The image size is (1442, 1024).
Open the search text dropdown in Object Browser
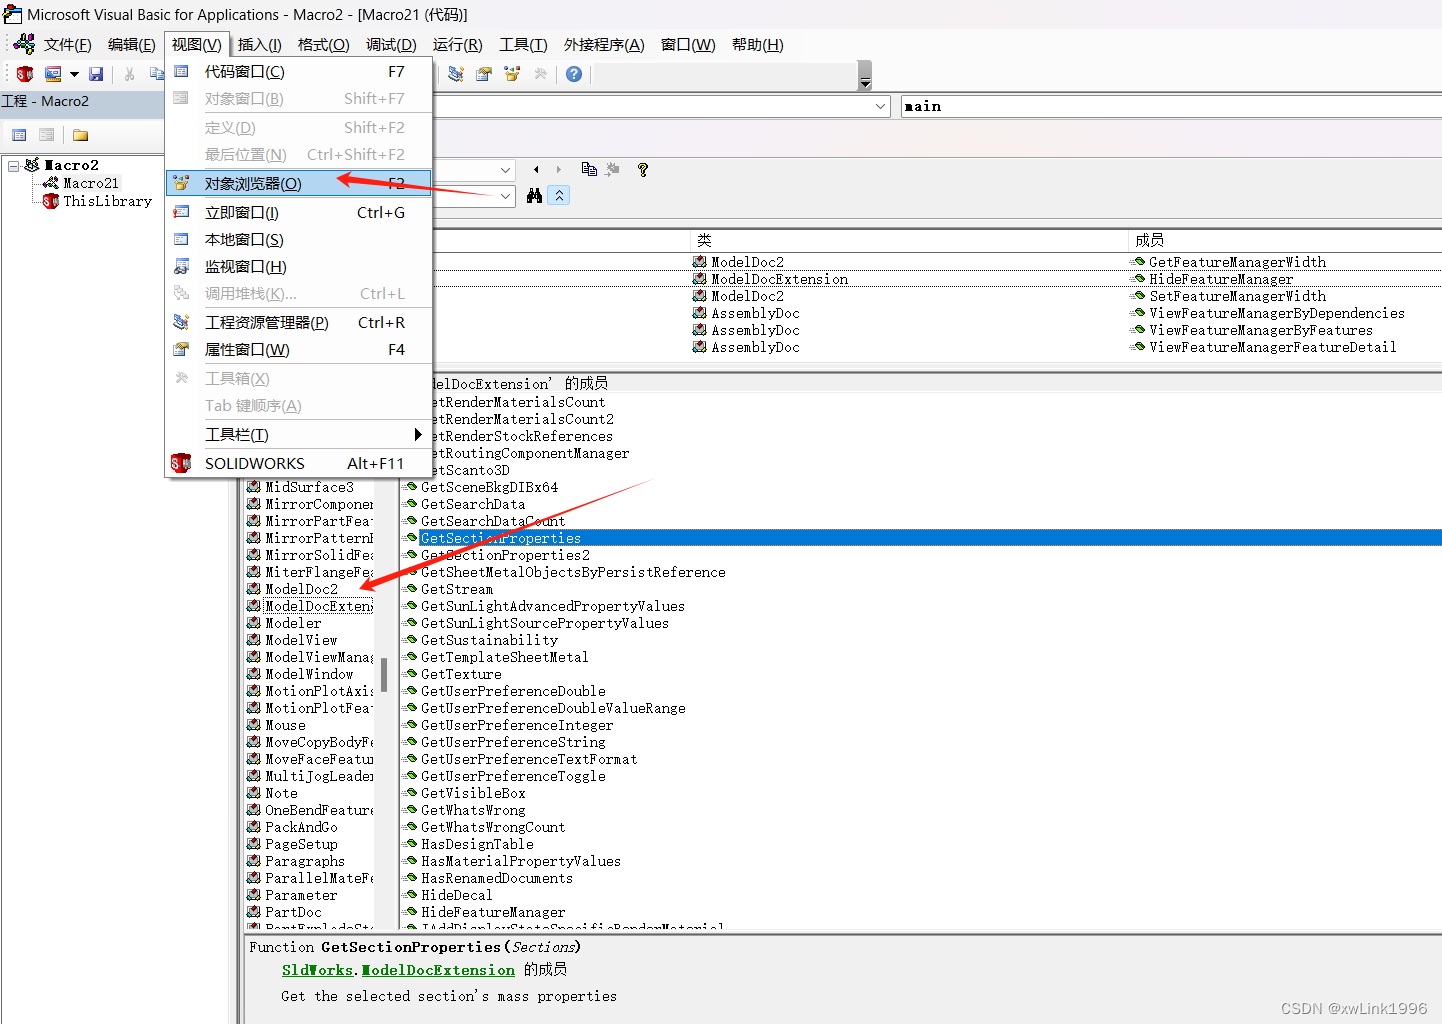506,196
